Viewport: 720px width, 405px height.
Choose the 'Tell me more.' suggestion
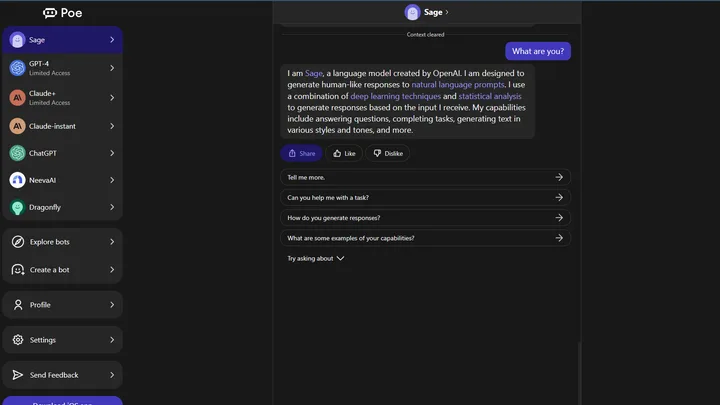tap(425, 177)
